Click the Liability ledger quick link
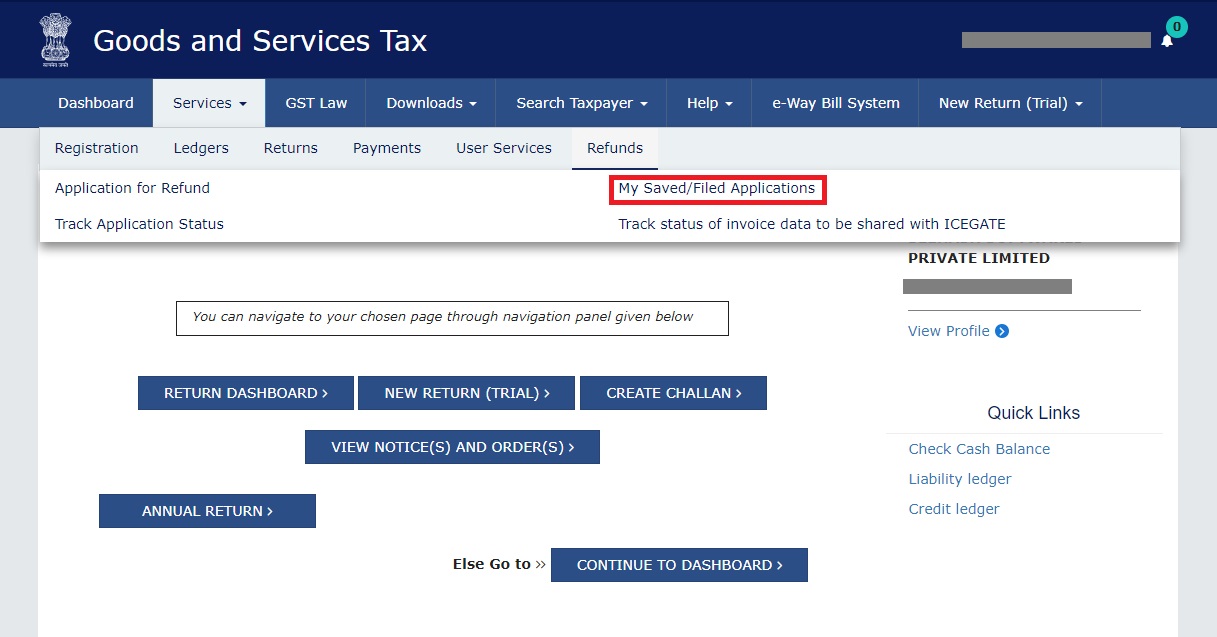Viewport: 1217px width, 637px height. pyautogui.click(x=959, y=478)
